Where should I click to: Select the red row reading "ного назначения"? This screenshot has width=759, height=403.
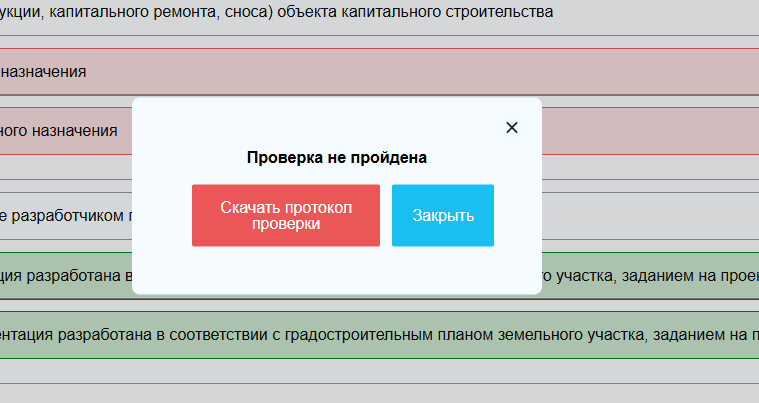coord(60,131)
